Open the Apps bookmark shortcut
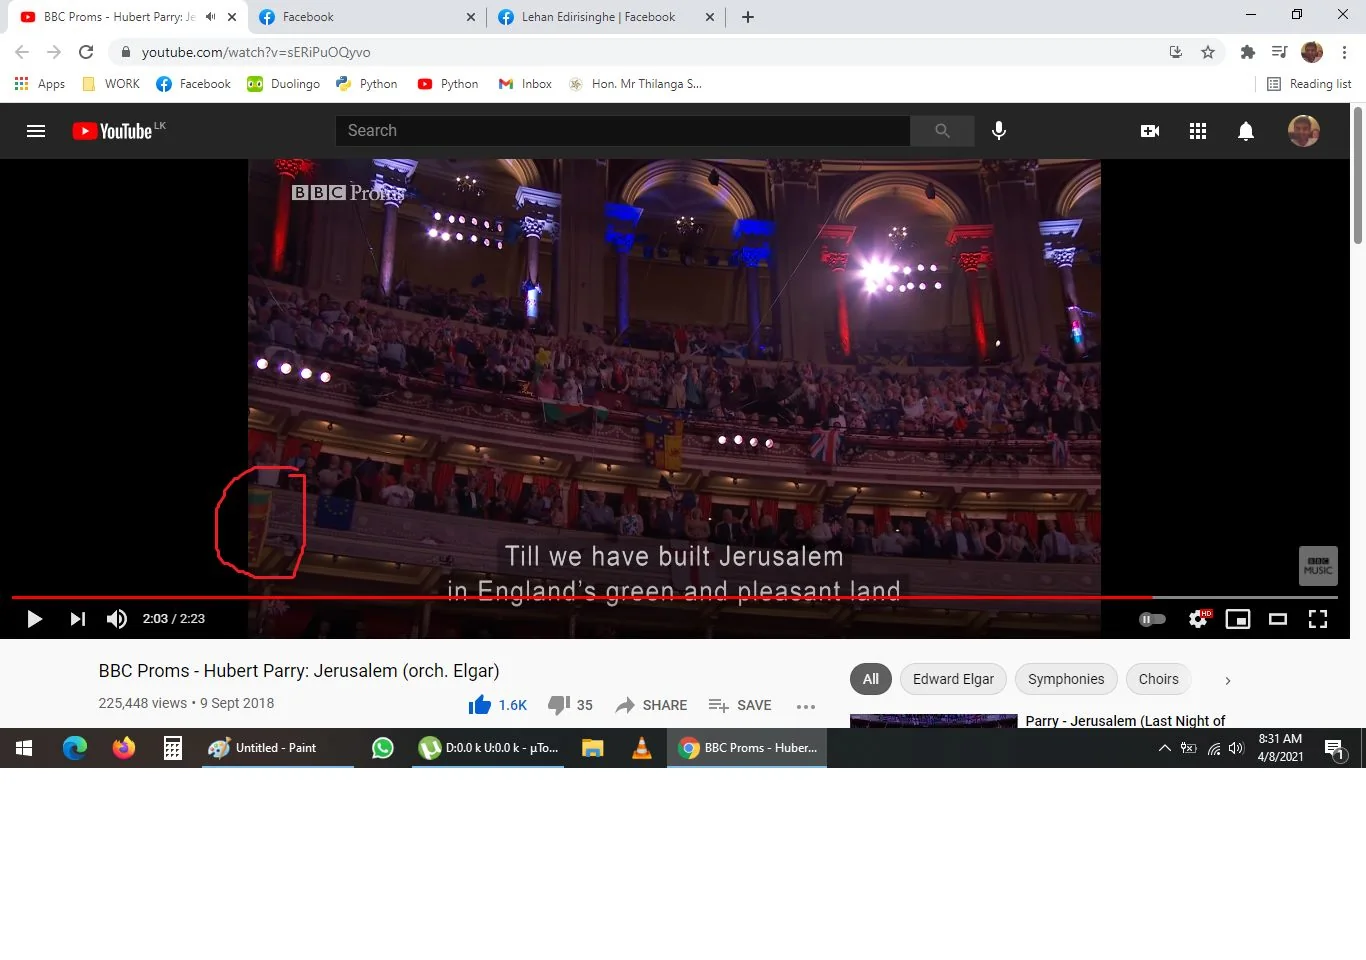 tap(40, 84)
